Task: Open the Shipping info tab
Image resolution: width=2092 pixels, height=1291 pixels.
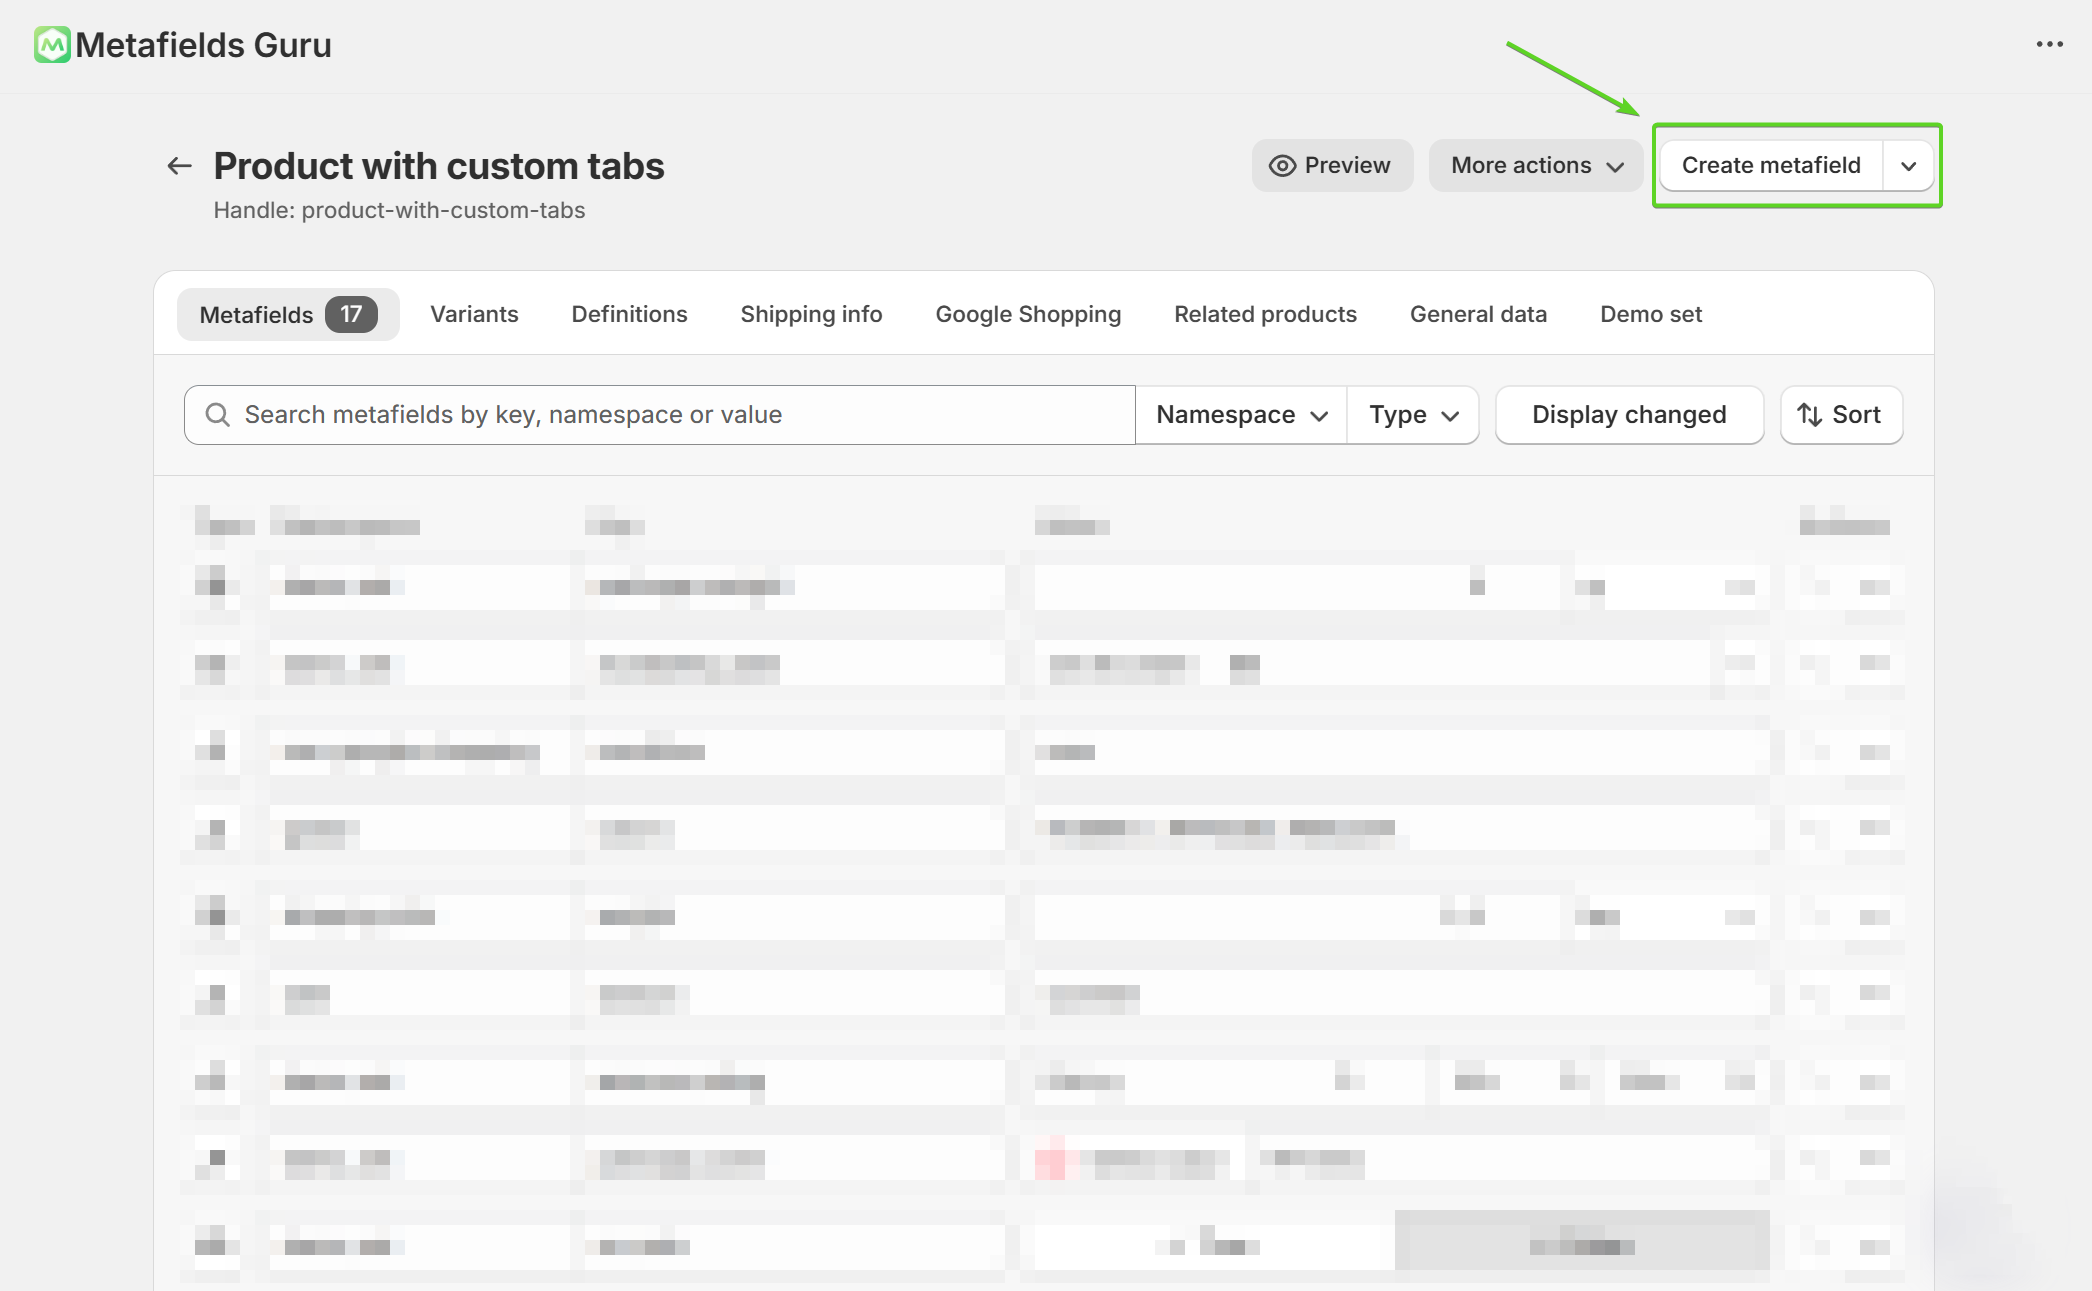Action: pos(811,315)
